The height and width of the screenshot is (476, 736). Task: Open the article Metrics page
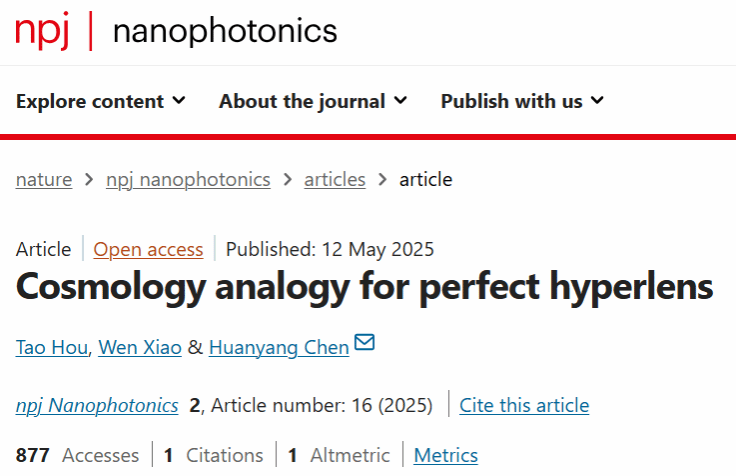pos(446,455)
